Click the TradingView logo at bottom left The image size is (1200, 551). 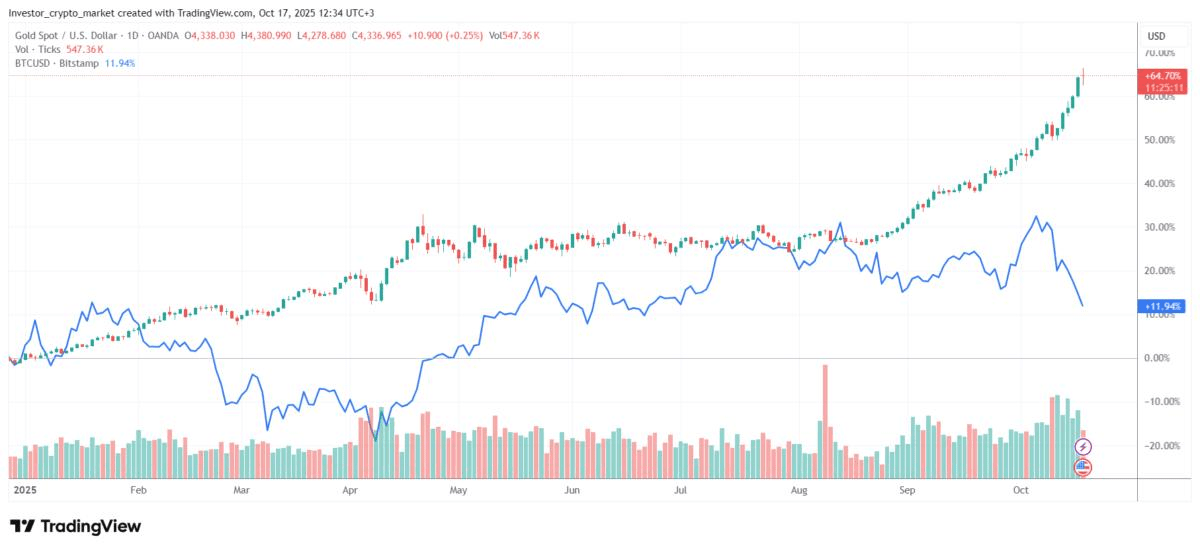coord(75,526)
